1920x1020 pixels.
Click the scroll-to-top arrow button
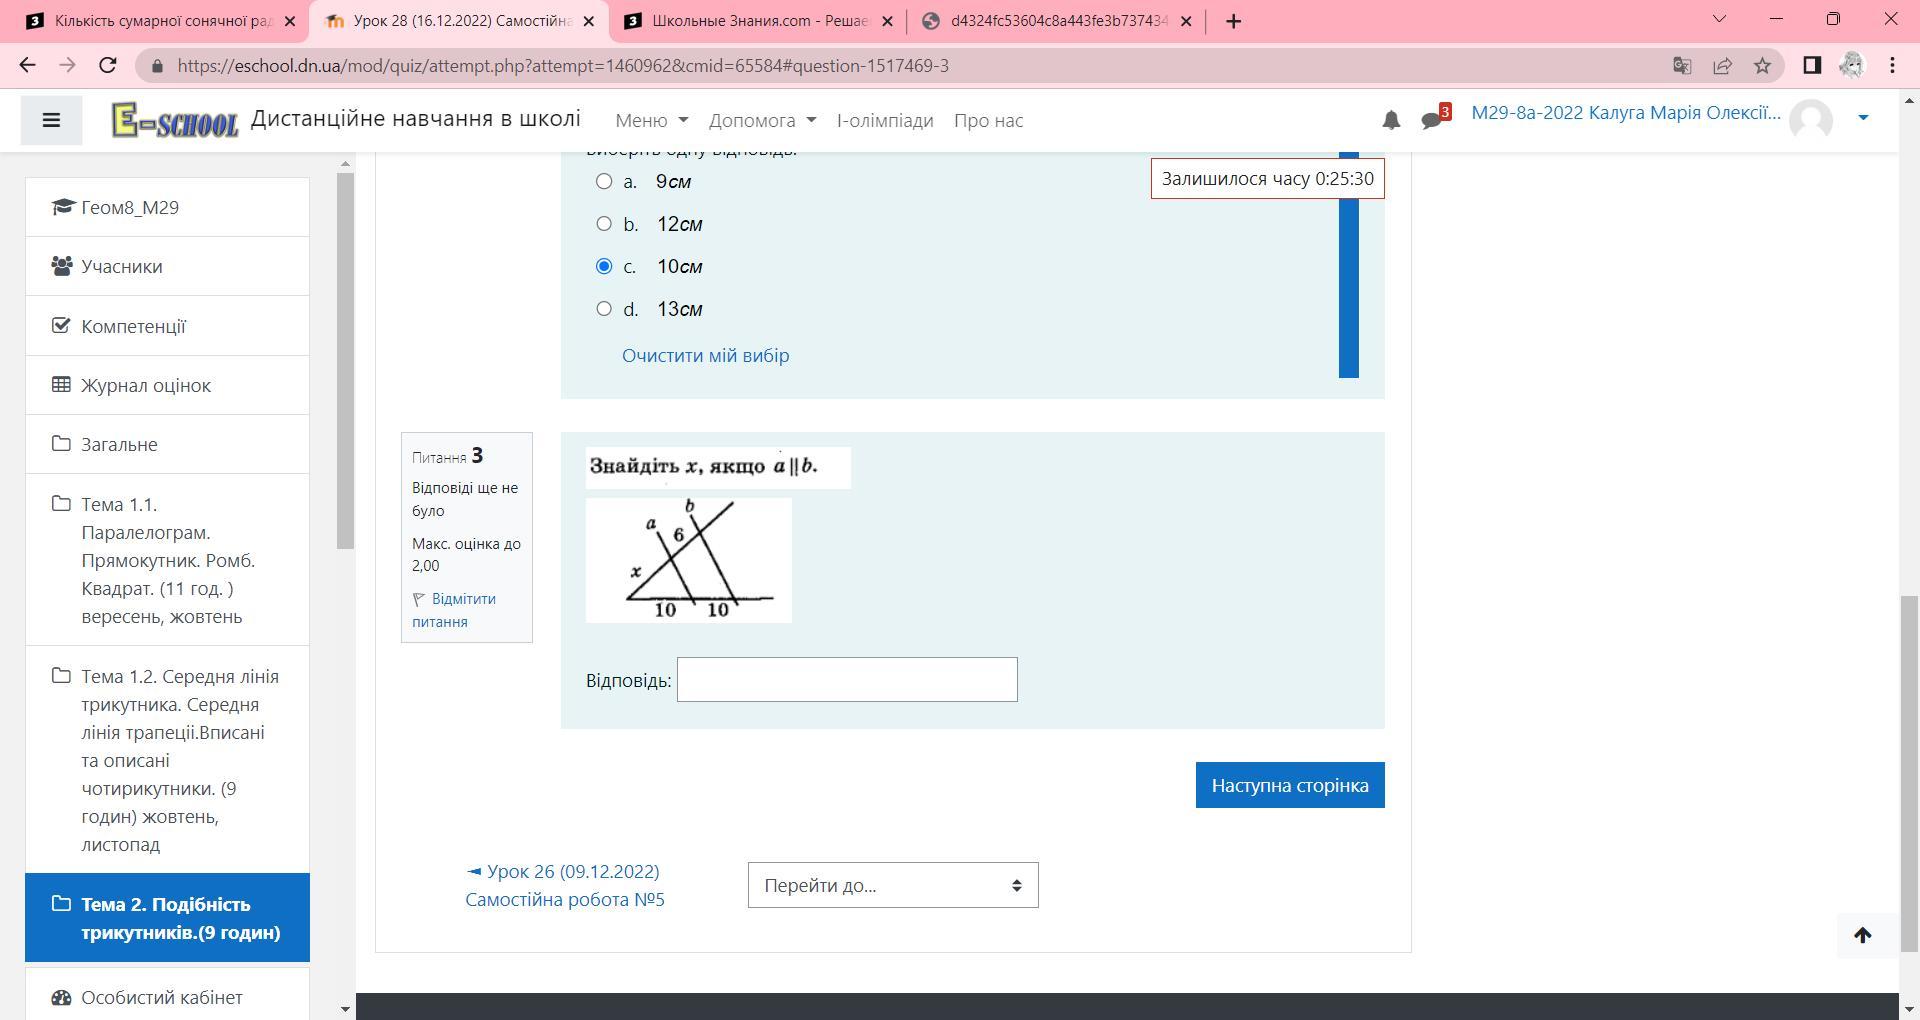(x=1862, y=935)
